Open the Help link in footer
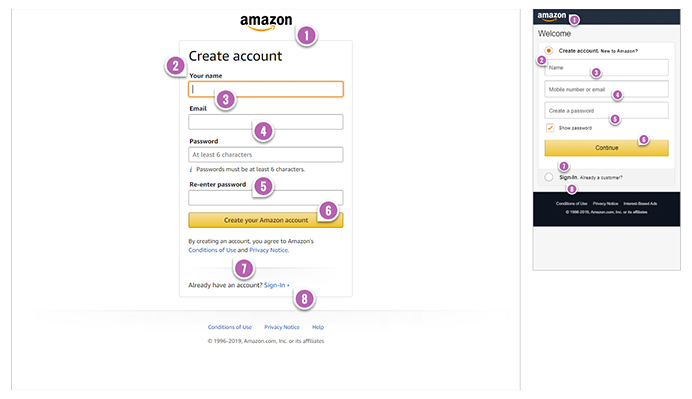The image size is (692, 399). (318, 327)
